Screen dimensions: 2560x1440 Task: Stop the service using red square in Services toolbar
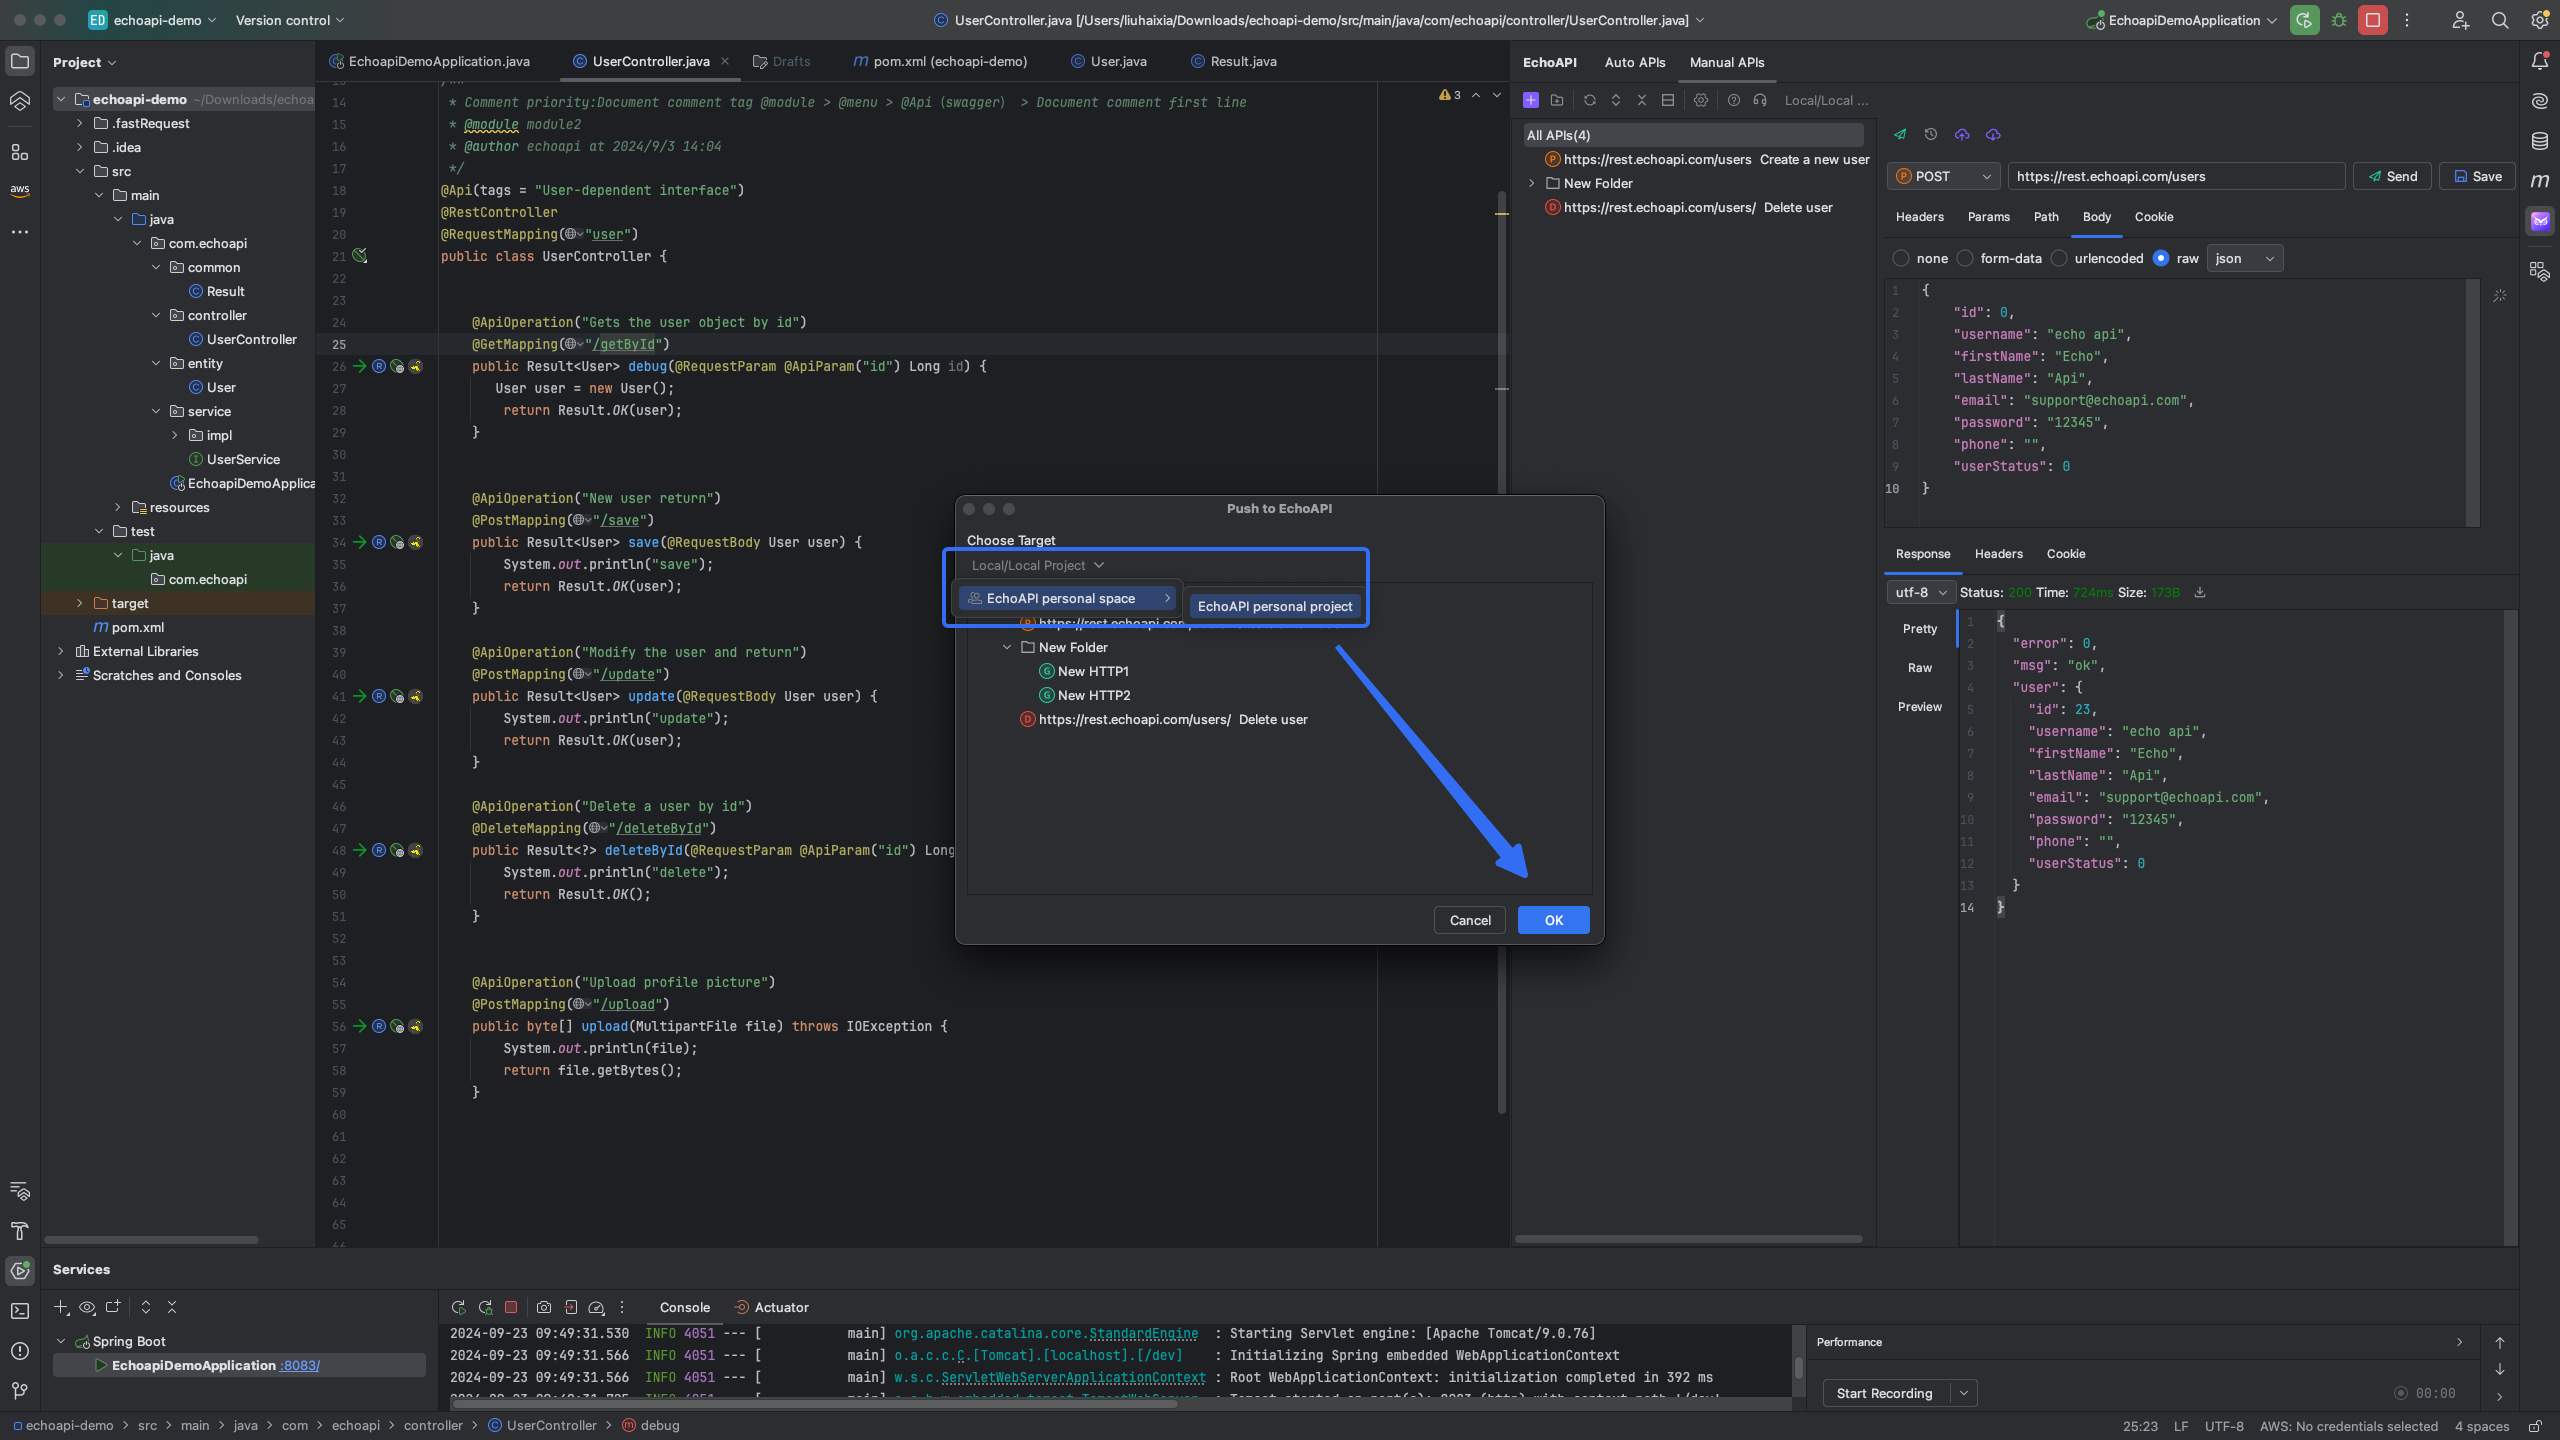(511, 1307)
